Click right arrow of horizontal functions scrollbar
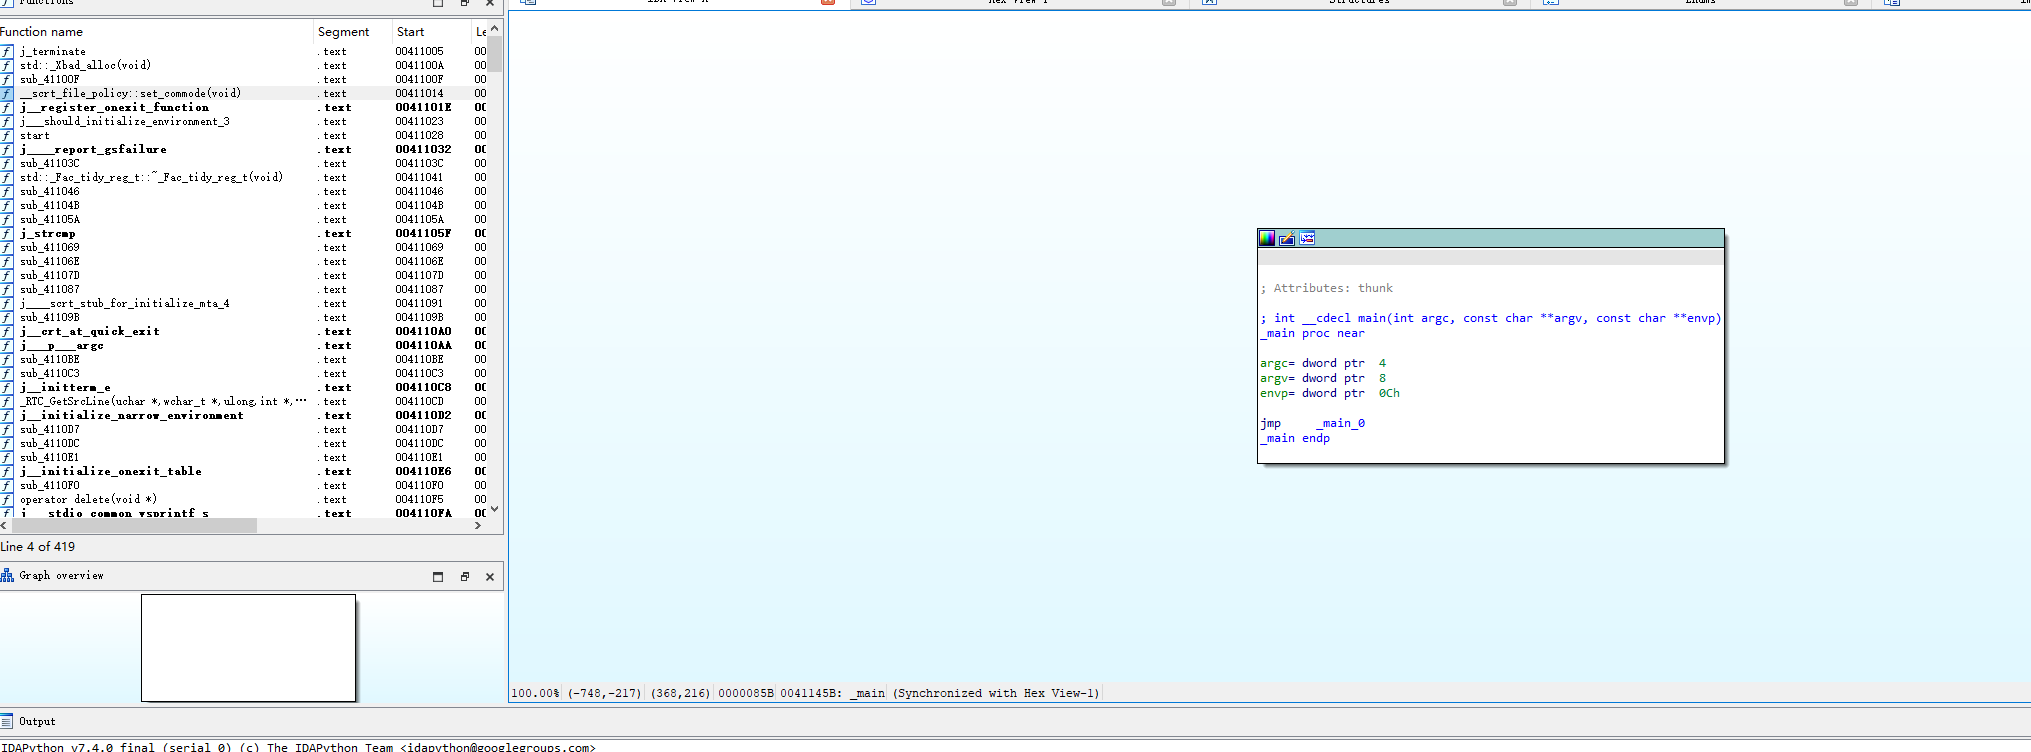Image resolution: width=2031 pixels, height=752 pixels. (478, 525)
